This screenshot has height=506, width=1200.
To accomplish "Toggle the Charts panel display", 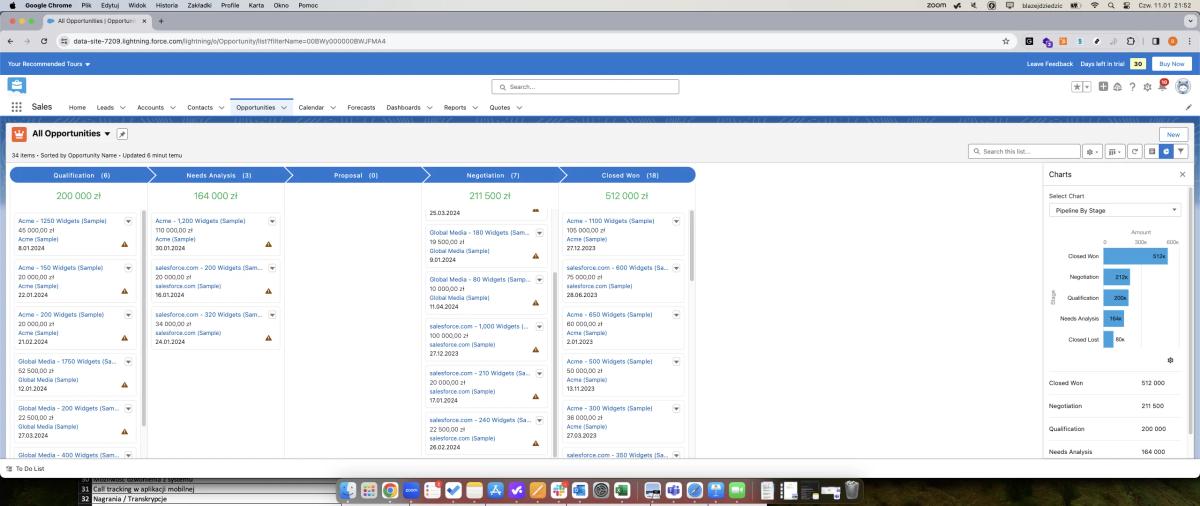I will [x=1166, y=151].
